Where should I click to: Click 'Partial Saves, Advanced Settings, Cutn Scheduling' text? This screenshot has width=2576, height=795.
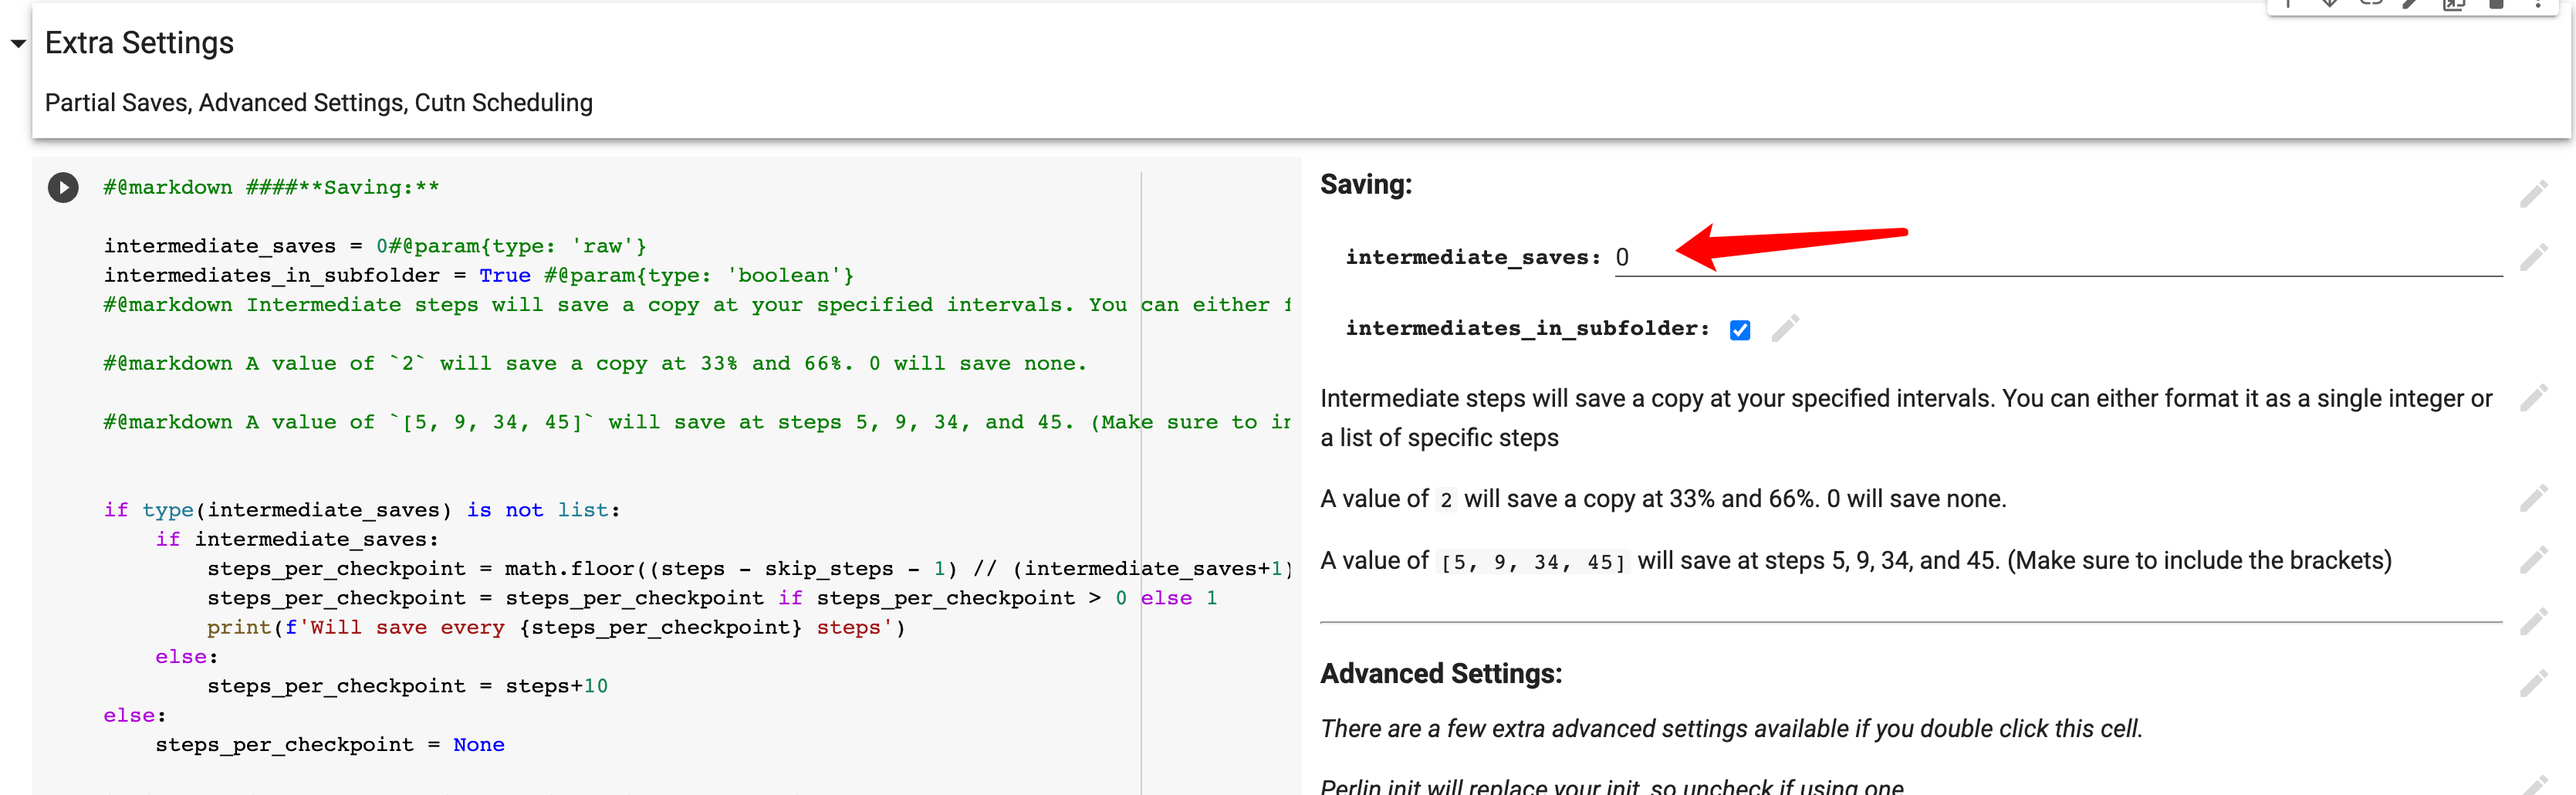(x=319, y=103)
